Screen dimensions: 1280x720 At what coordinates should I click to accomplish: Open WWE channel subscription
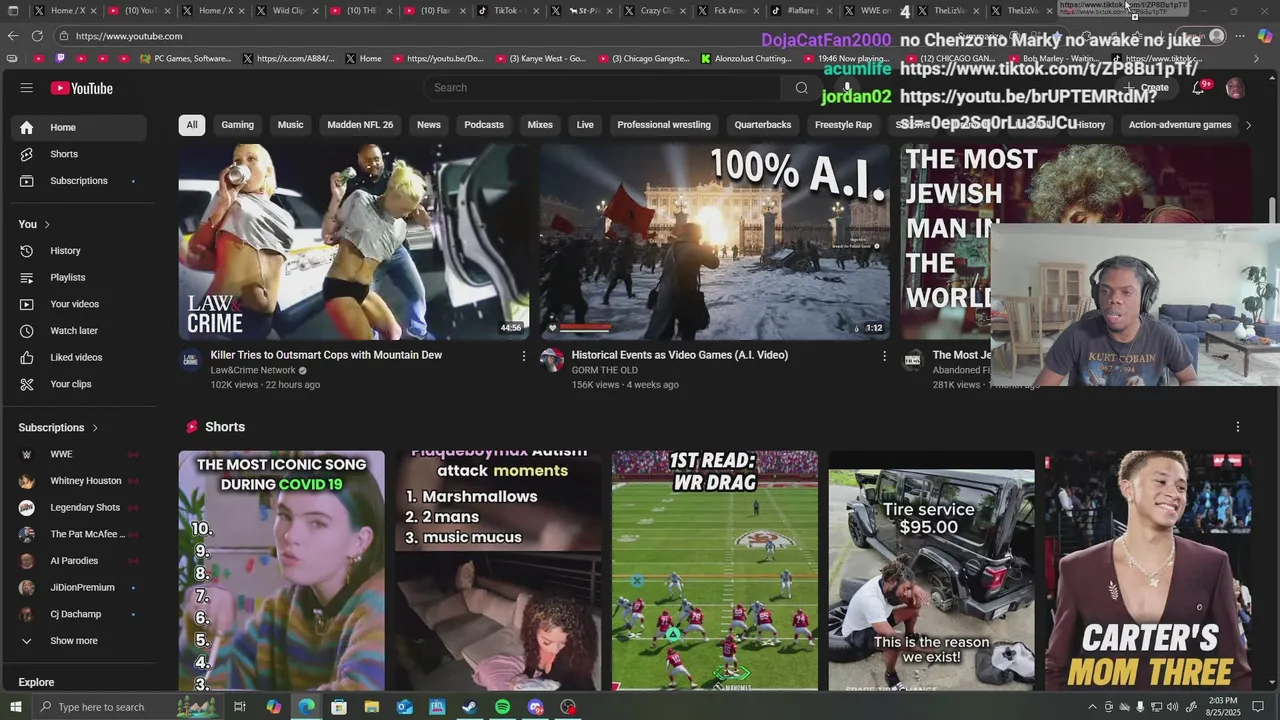point(79,454)
